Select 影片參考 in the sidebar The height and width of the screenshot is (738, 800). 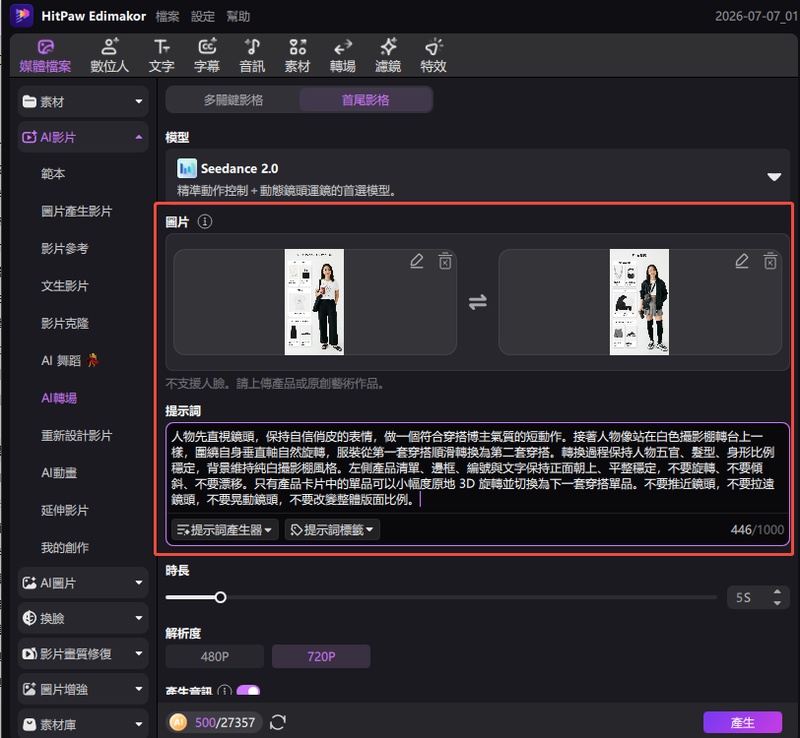click(65, 249)
